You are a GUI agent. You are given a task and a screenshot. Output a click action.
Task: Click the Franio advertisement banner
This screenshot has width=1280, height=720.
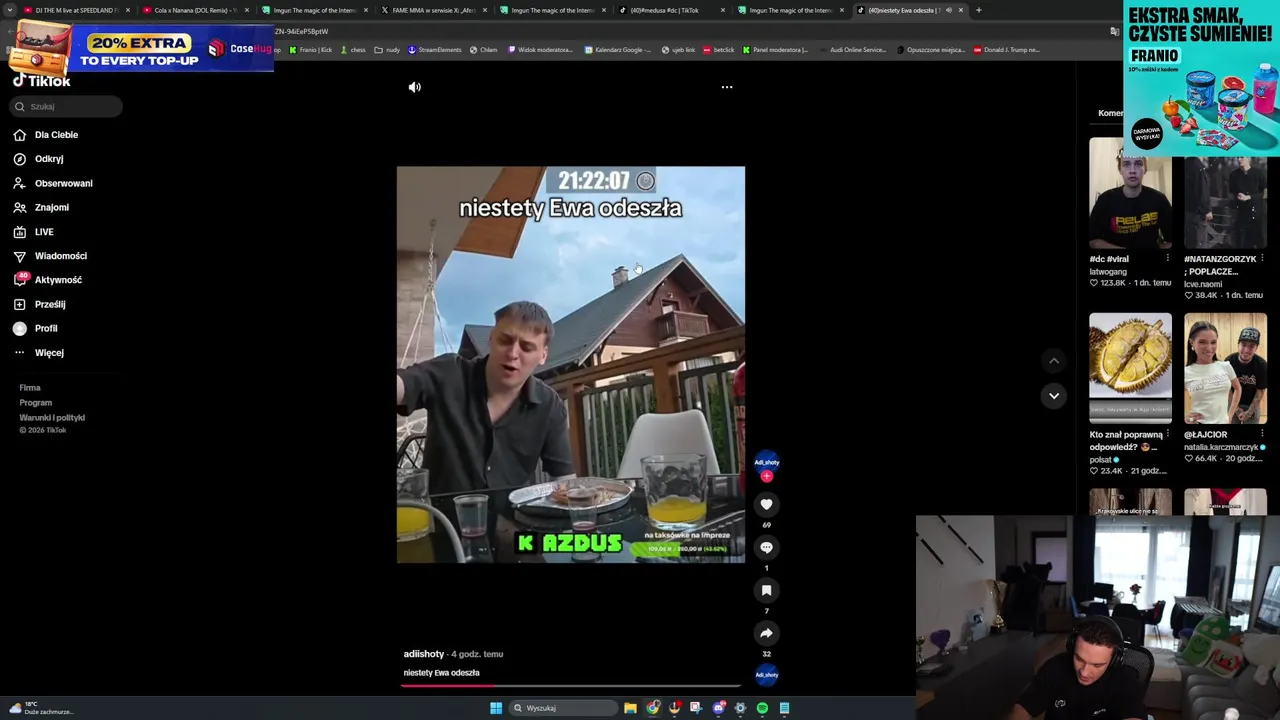[x=1201, y=78]
